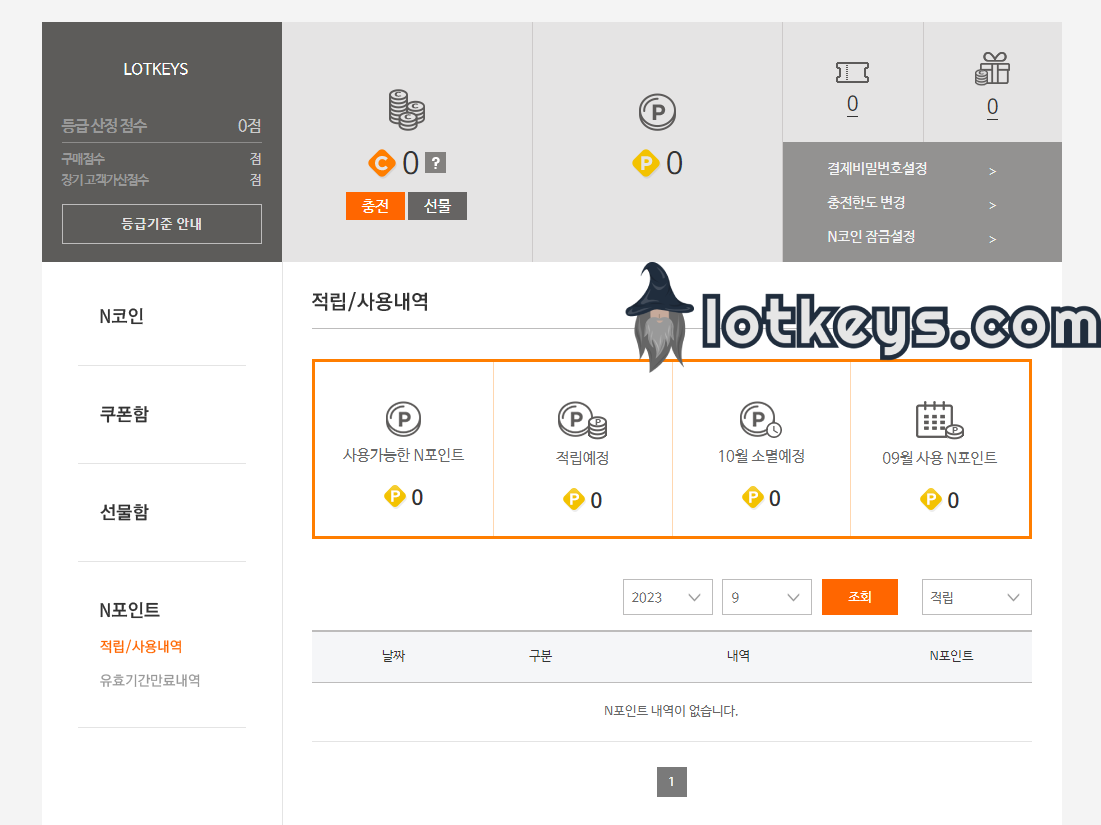1101x825 pixels.
Task: Click the large P point circle icon
Action: tap(657, 112)
